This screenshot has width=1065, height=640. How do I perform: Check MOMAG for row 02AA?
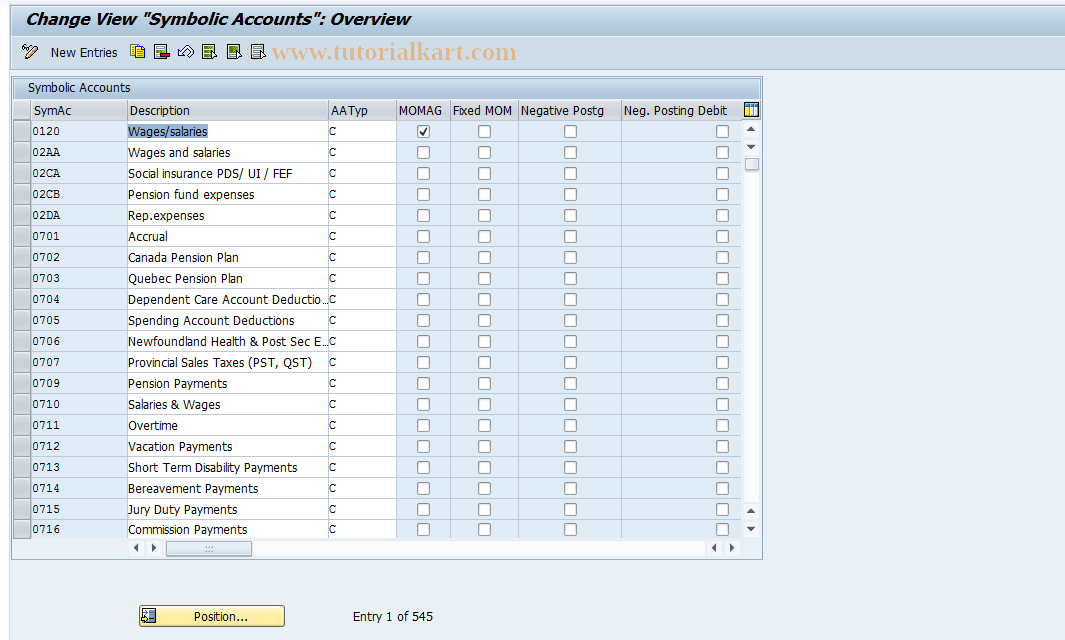pyautogui.click(x=423, y=153)
